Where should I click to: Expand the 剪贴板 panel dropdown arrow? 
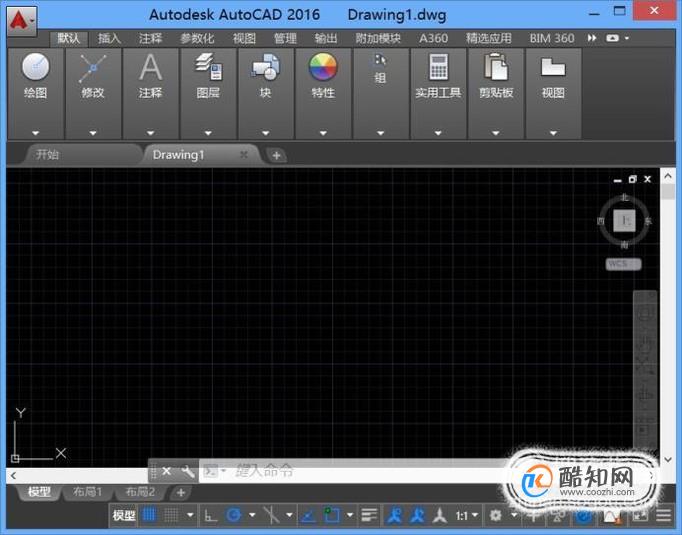495,133
